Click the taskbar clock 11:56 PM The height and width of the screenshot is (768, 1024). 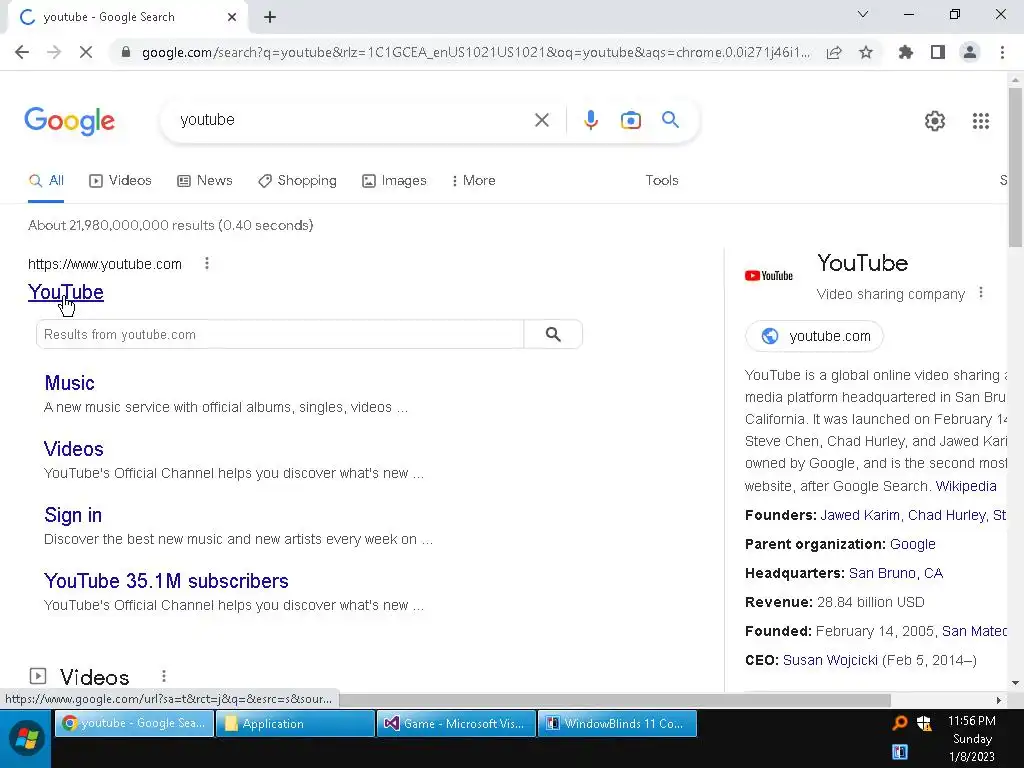tap(971, 721)
